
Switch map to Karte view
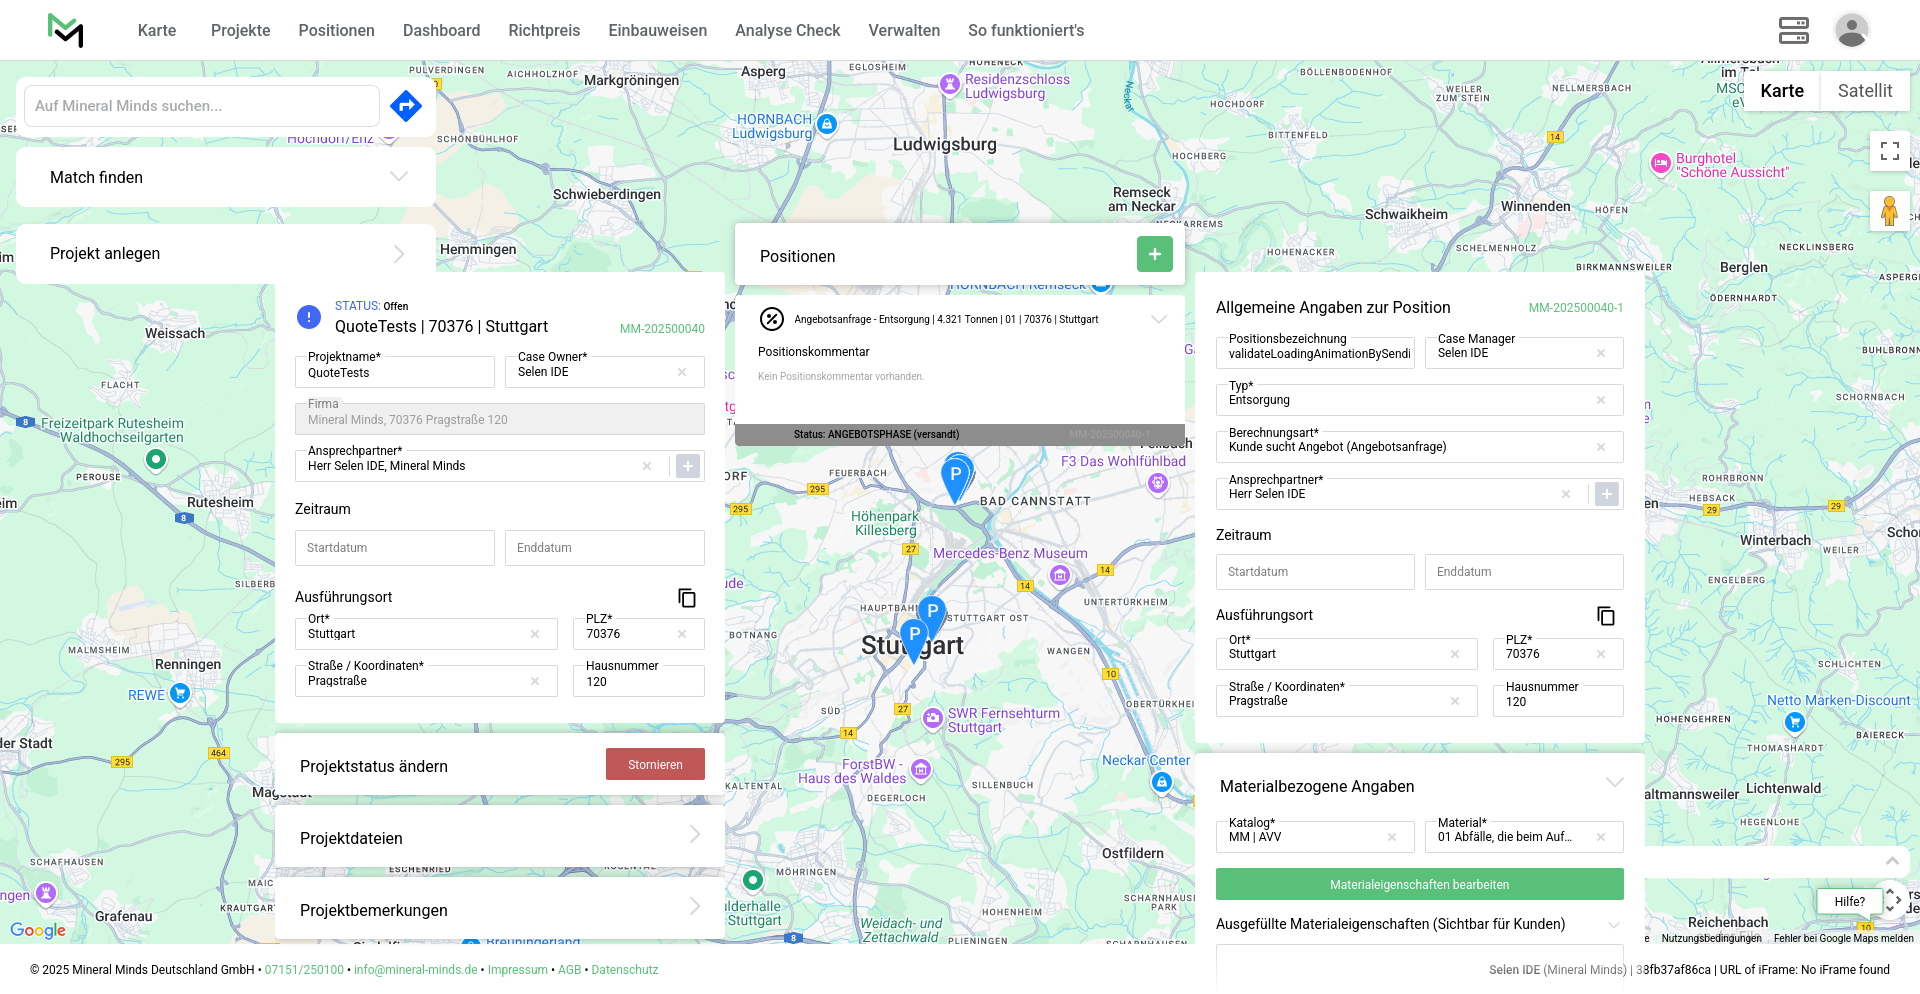point(1781,91)
